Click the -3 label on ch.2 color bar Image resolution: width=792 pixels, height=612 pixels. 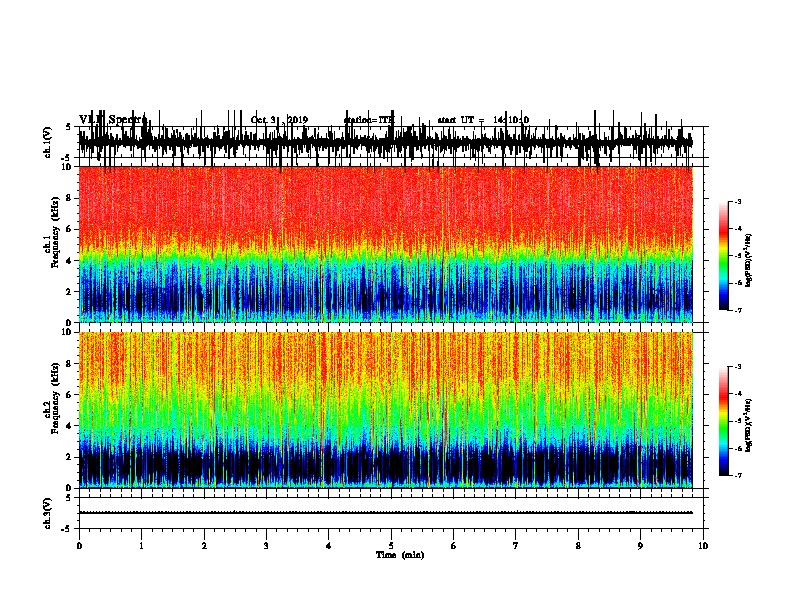point(737,367)
